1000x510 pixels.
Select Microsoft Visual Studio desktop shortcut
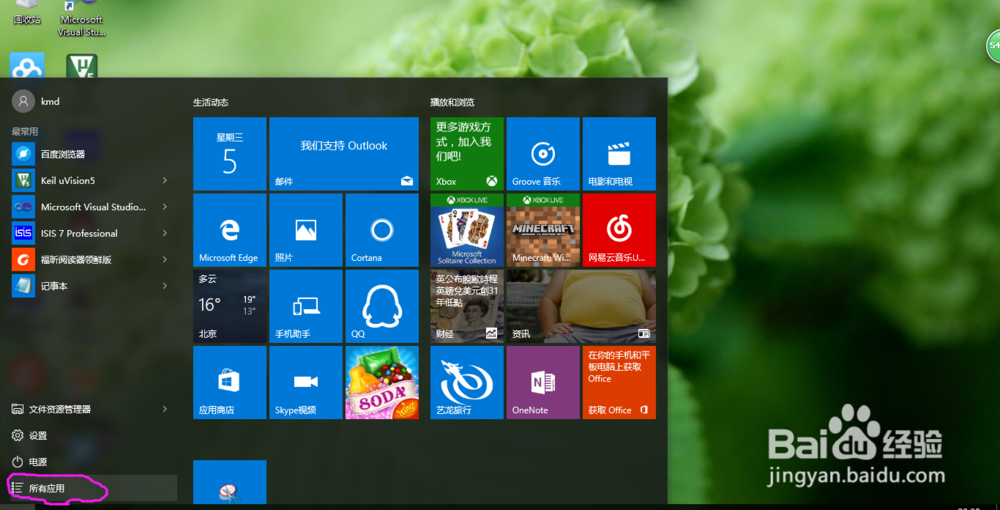coord(82,18)
